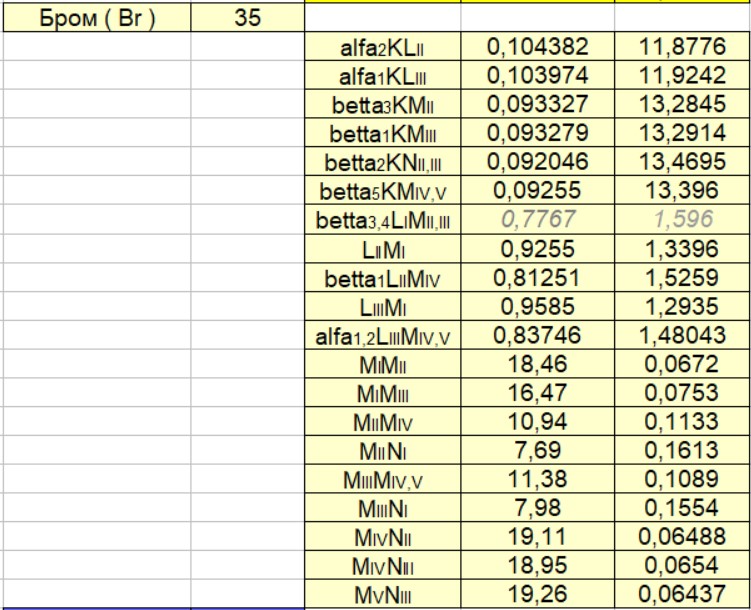This screenshot has width=751, height=610.
Task: Select the 'MIIMIV' label cell
Action: pos(383,421)
